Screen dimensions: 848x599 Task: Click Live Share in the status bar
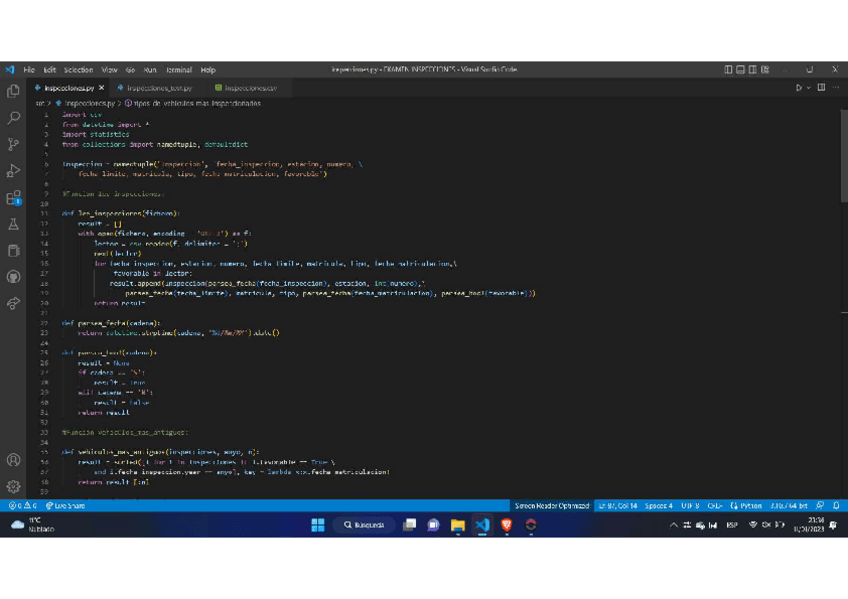pos(69,506)
